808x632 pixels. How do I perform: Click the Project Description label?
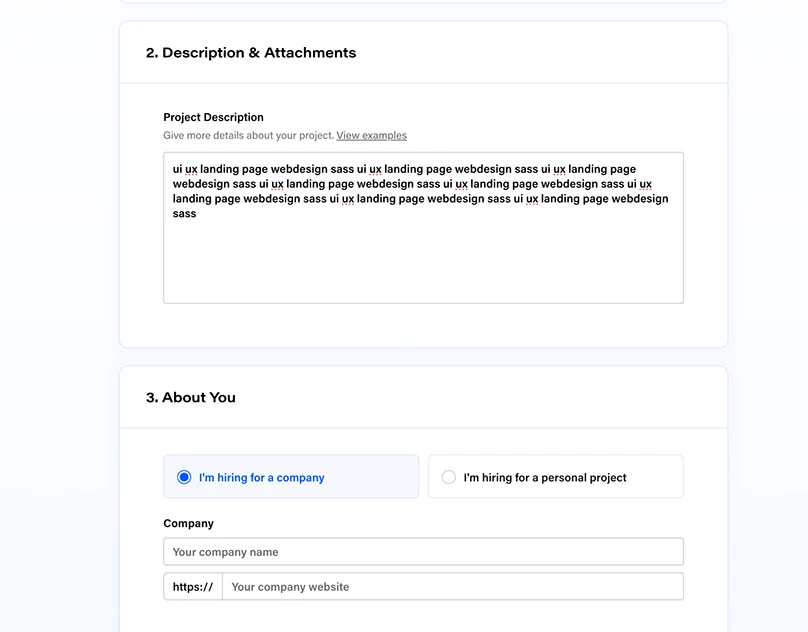click(x=213, y=117)
